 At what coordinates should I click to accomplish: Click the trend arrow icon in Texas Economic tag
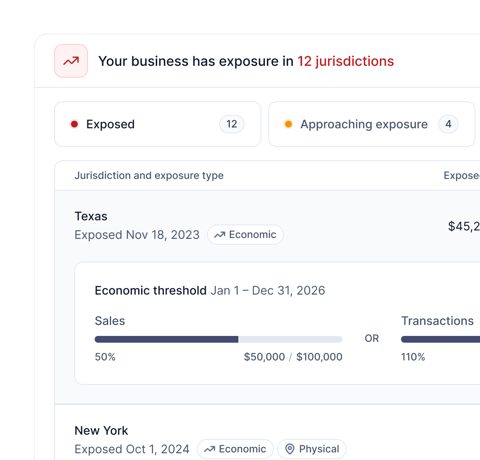pyautogui.click(x=220, y=235)
